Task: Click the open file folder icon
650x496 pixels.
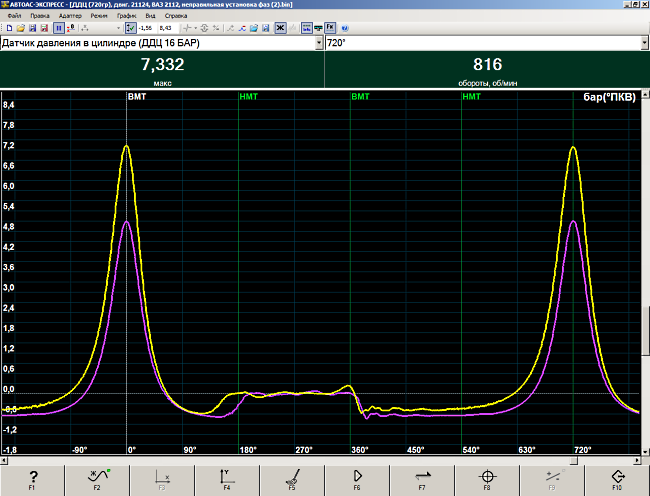Action: 20,28
